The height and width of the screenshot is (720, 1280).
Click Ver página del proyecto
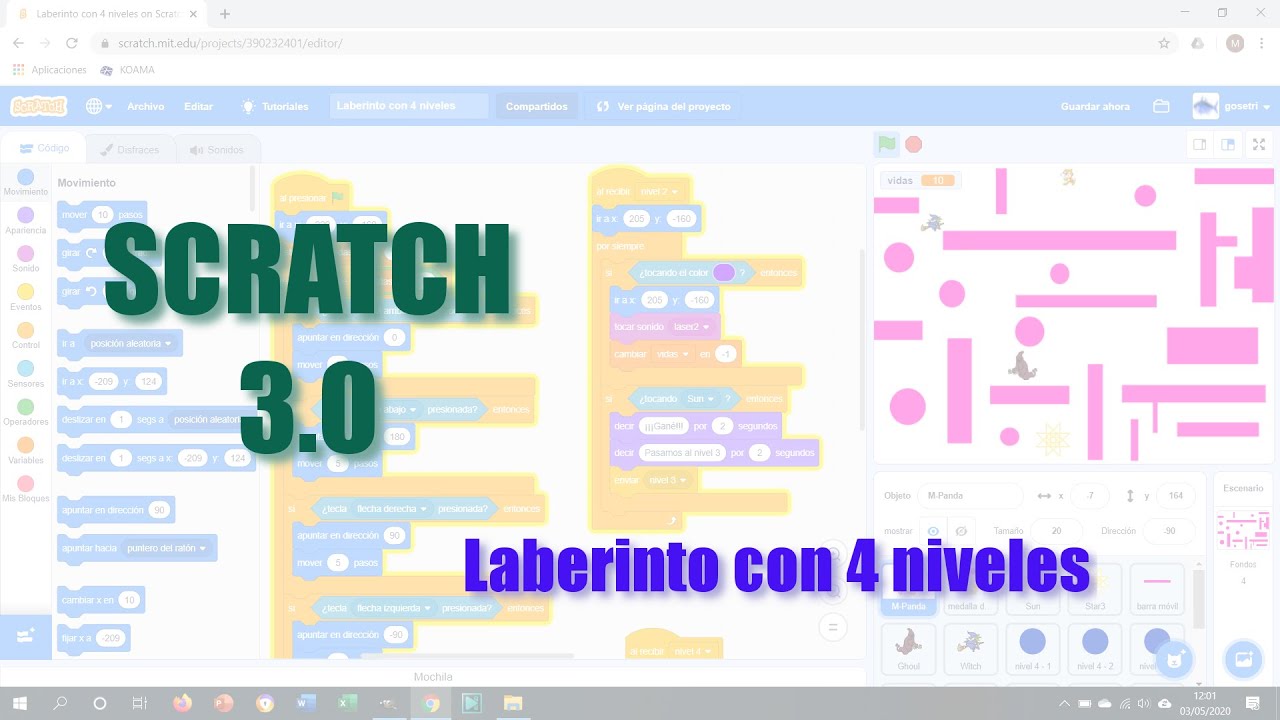coord(664,106)
